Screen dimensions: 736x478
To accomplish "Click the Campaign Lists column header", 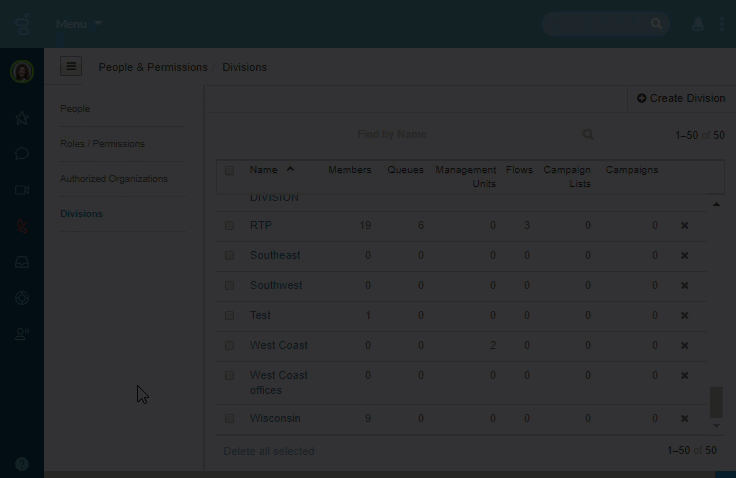I will click(567, 177).
